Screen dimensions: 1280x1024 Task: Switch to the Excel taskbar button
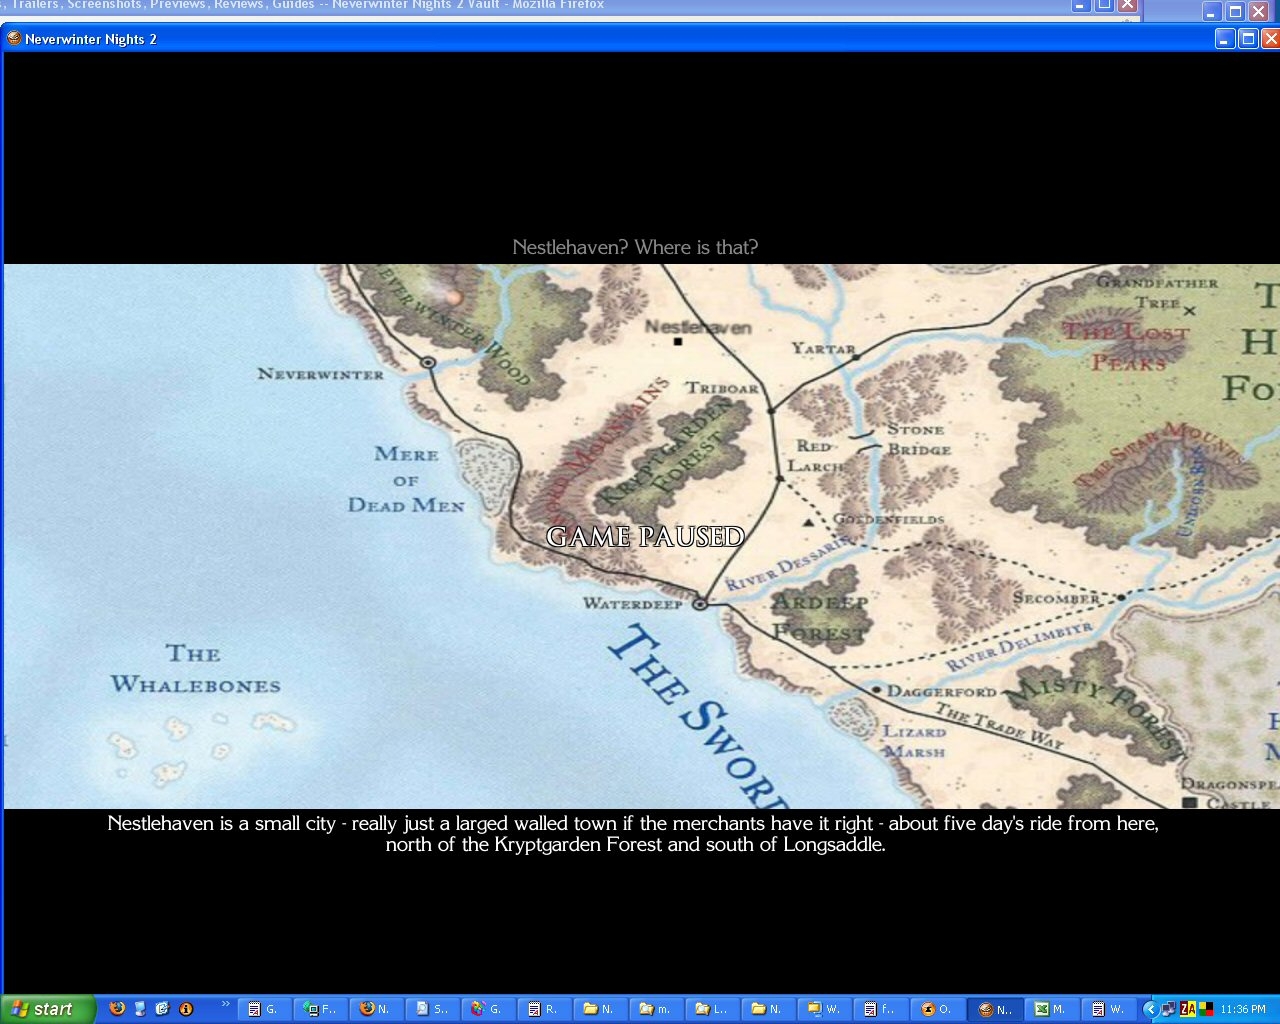[1050, 1009]
